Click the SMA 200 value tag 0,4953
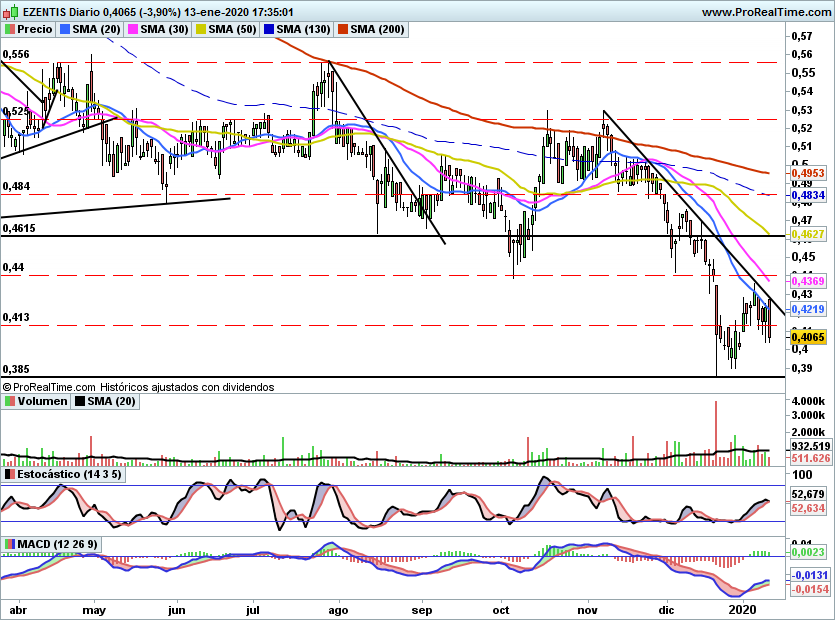Screen dimensions: 835x620 (808, 173)
